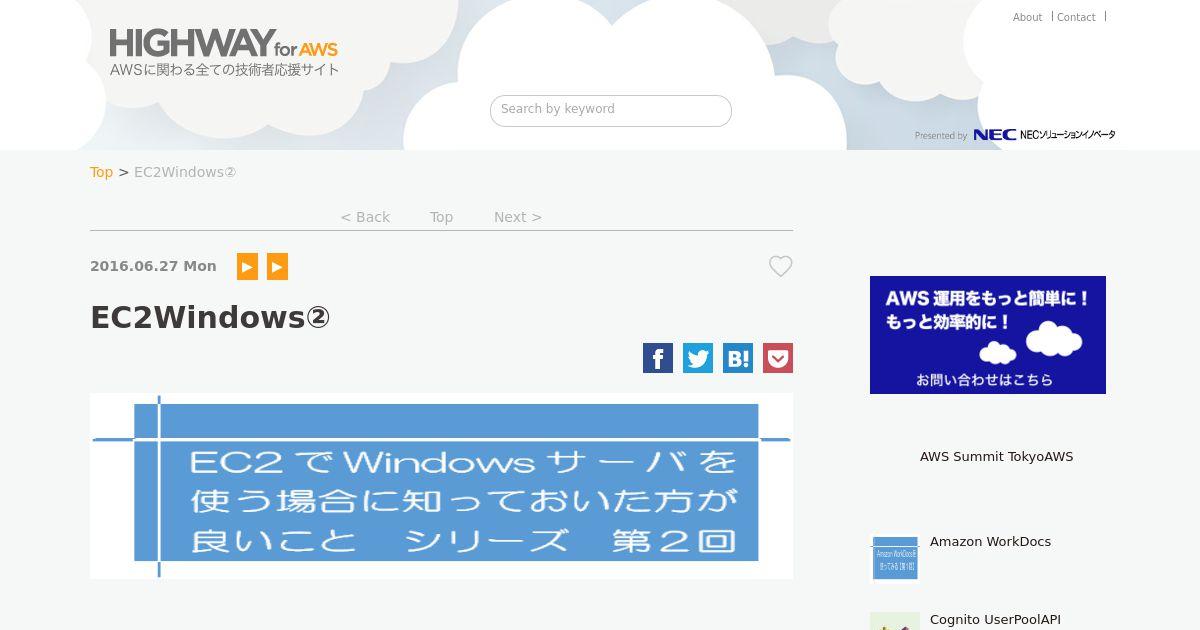Click the EC2Windows② article title
Screen dimensions: 1200x630
[210, 317]
